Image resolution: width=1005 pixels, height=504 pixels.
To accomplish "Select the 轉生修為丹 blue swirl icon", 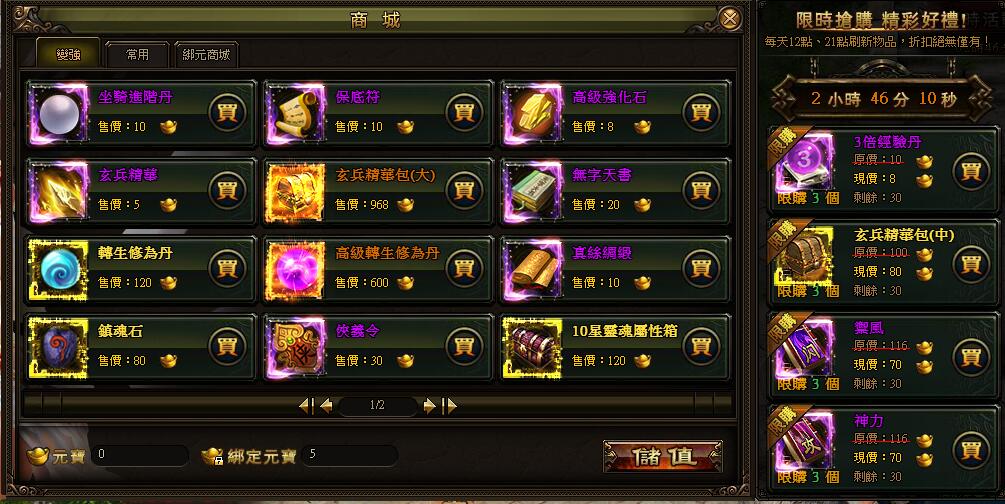I will [x=59, y=270].
